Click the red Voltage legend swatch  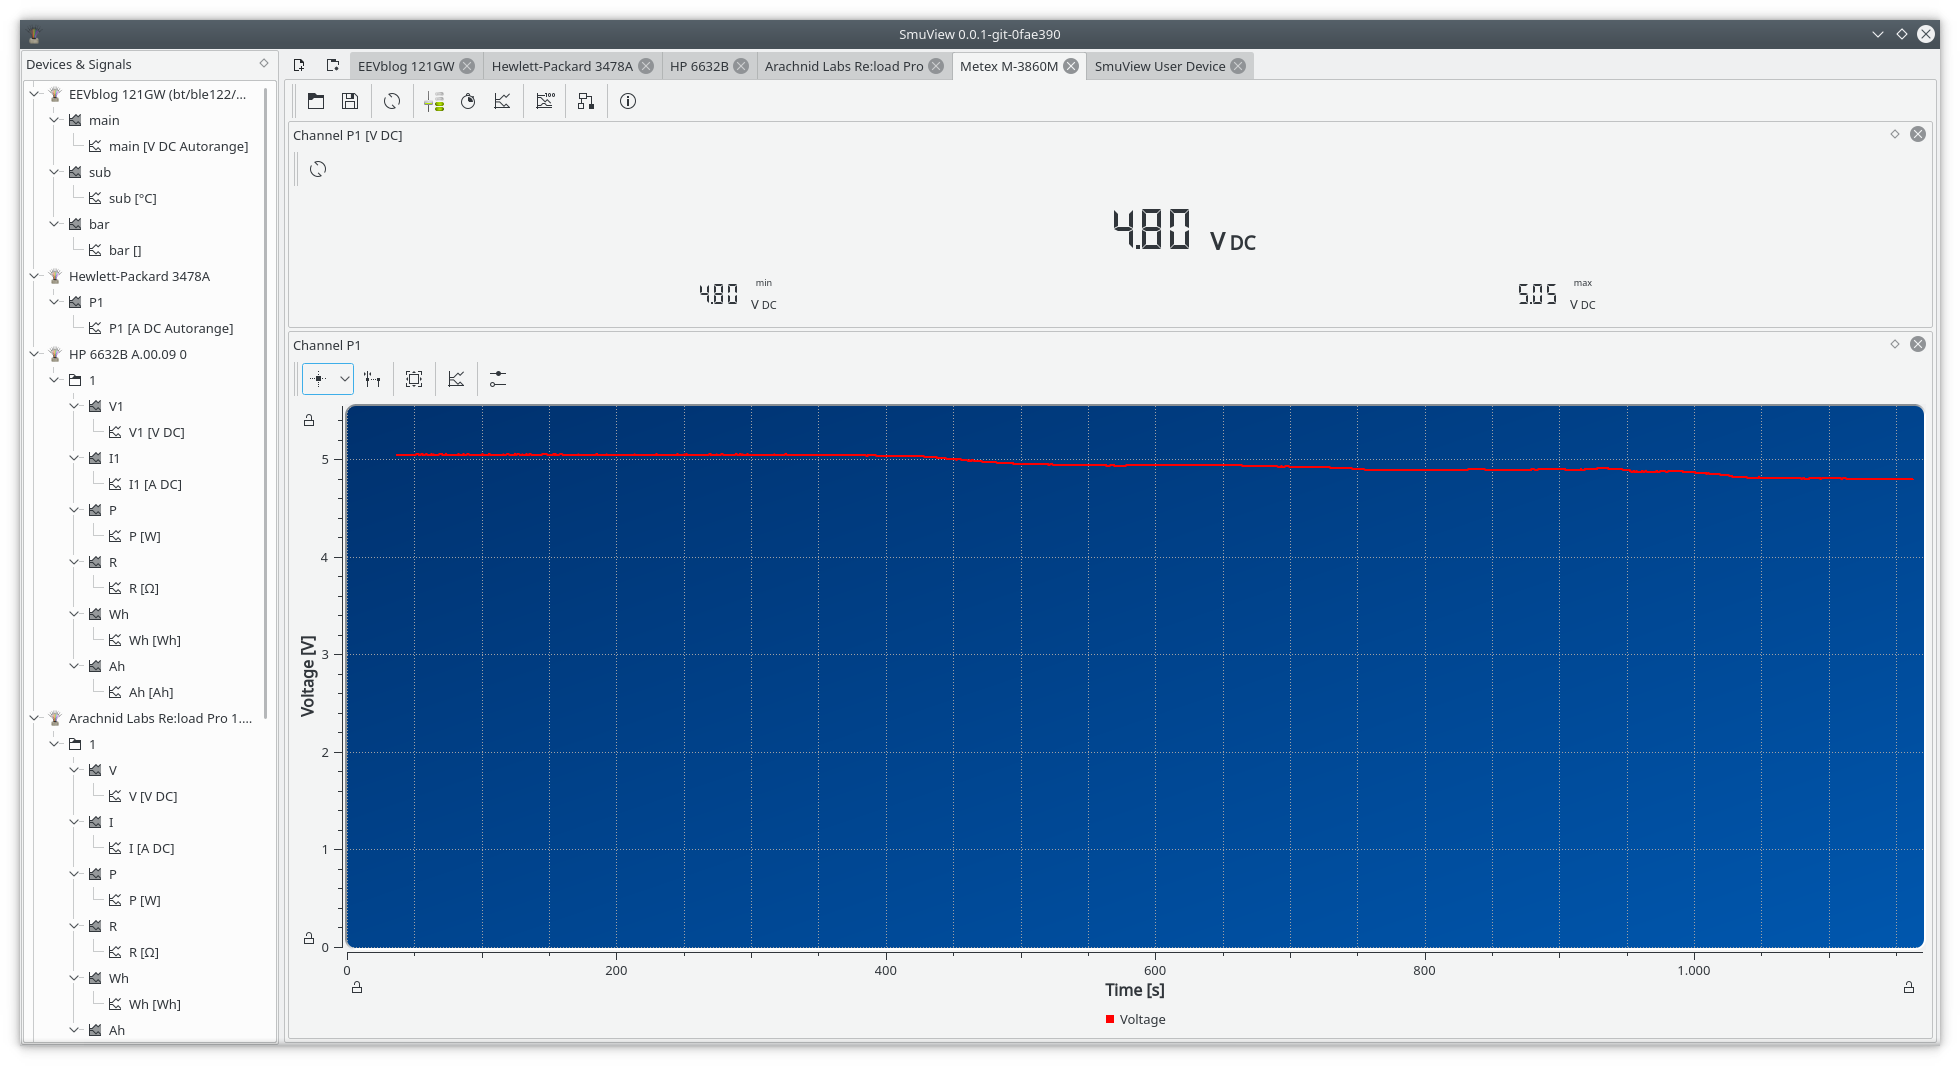1110,1019
